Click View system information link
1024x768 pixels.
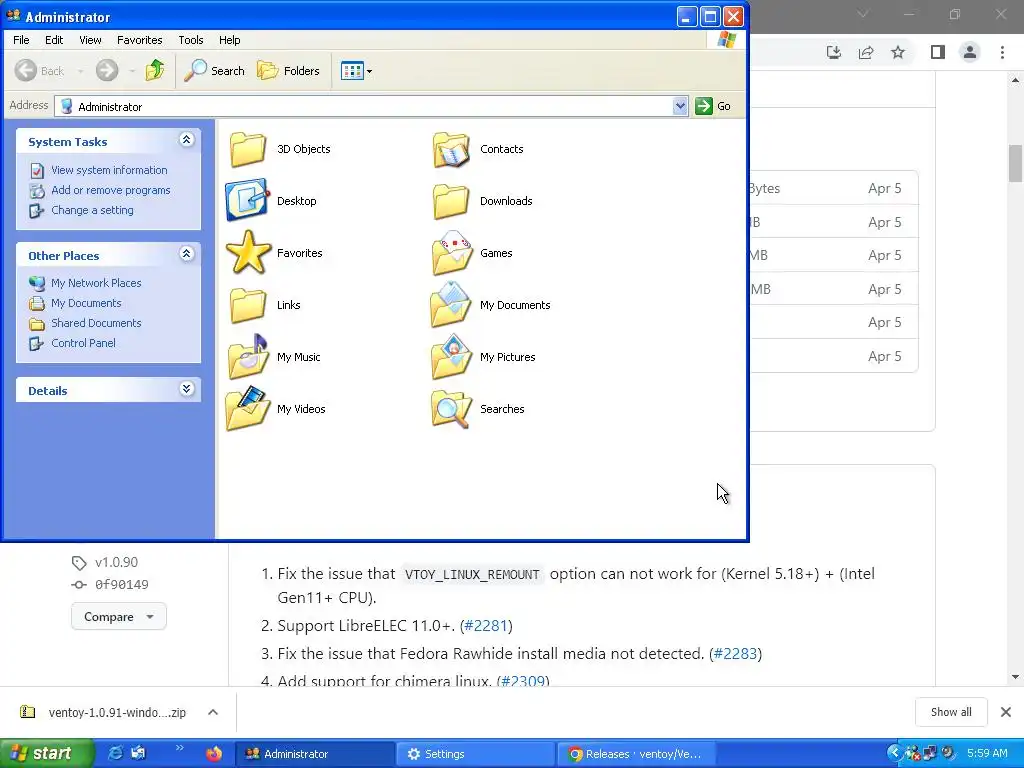coord(109,170)
